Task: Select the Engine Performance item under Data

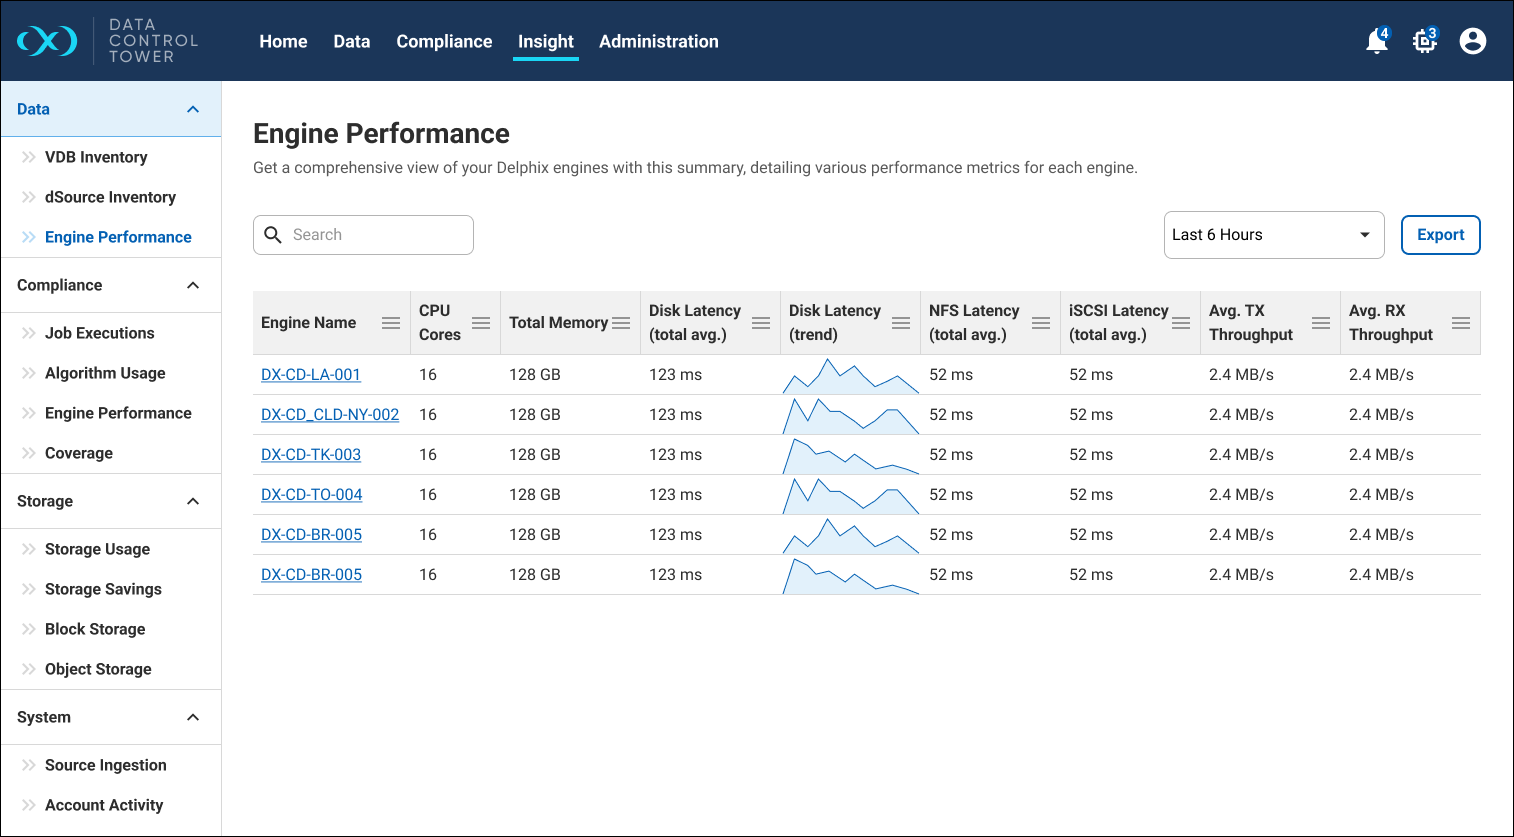Action: [x=118, y=237]
